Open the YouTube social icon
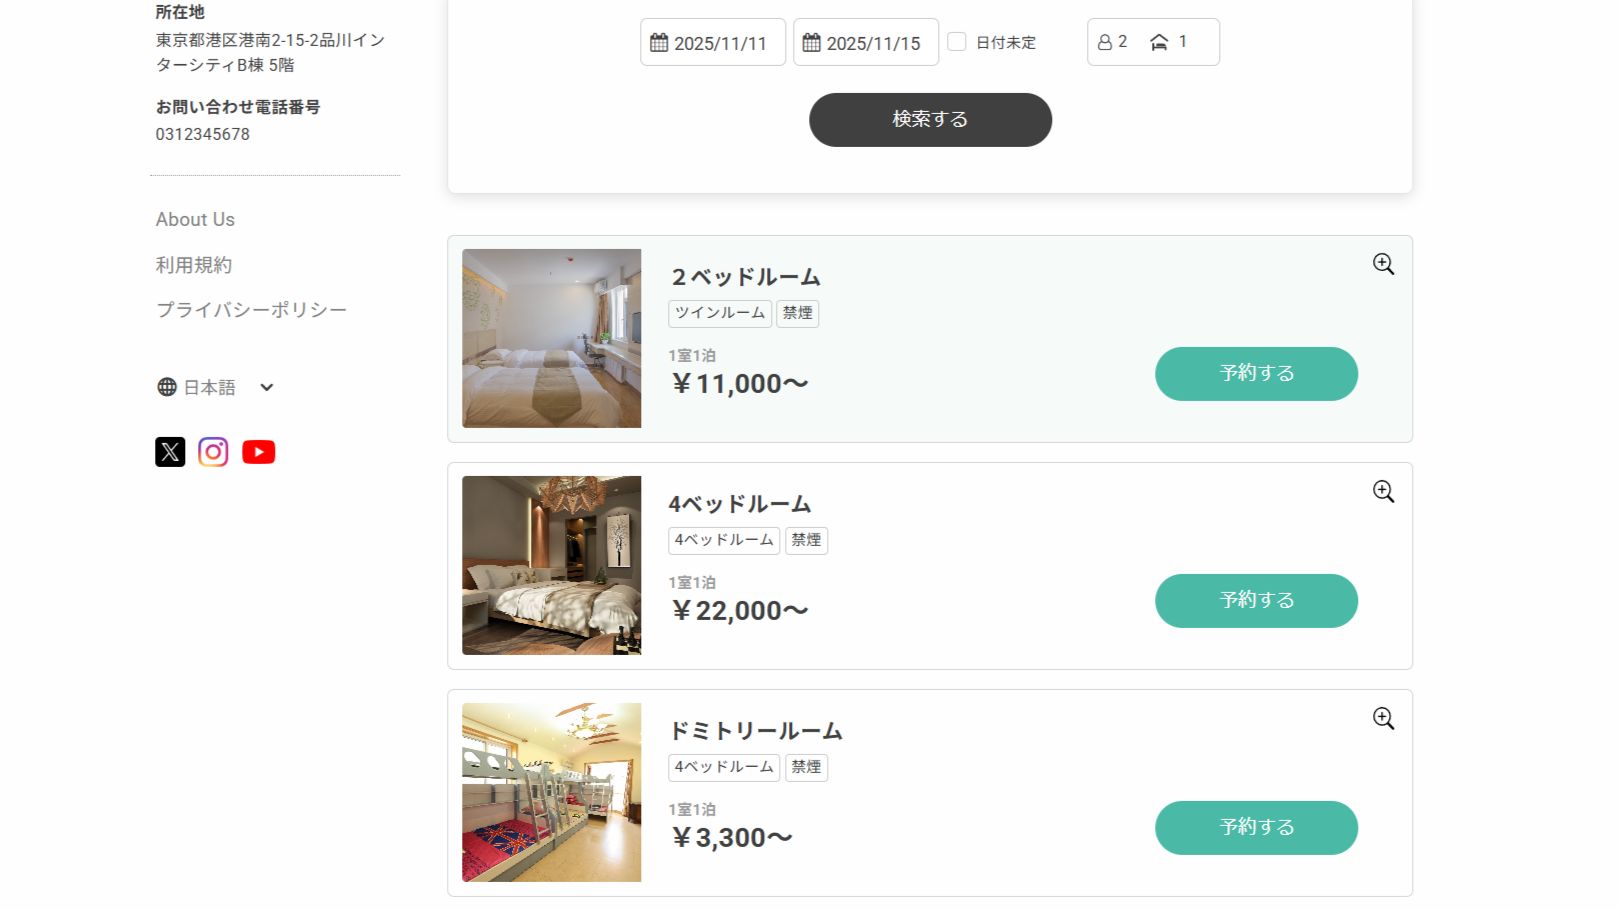The width and height of the screenshot is (1618, 910). pos(258,452)
